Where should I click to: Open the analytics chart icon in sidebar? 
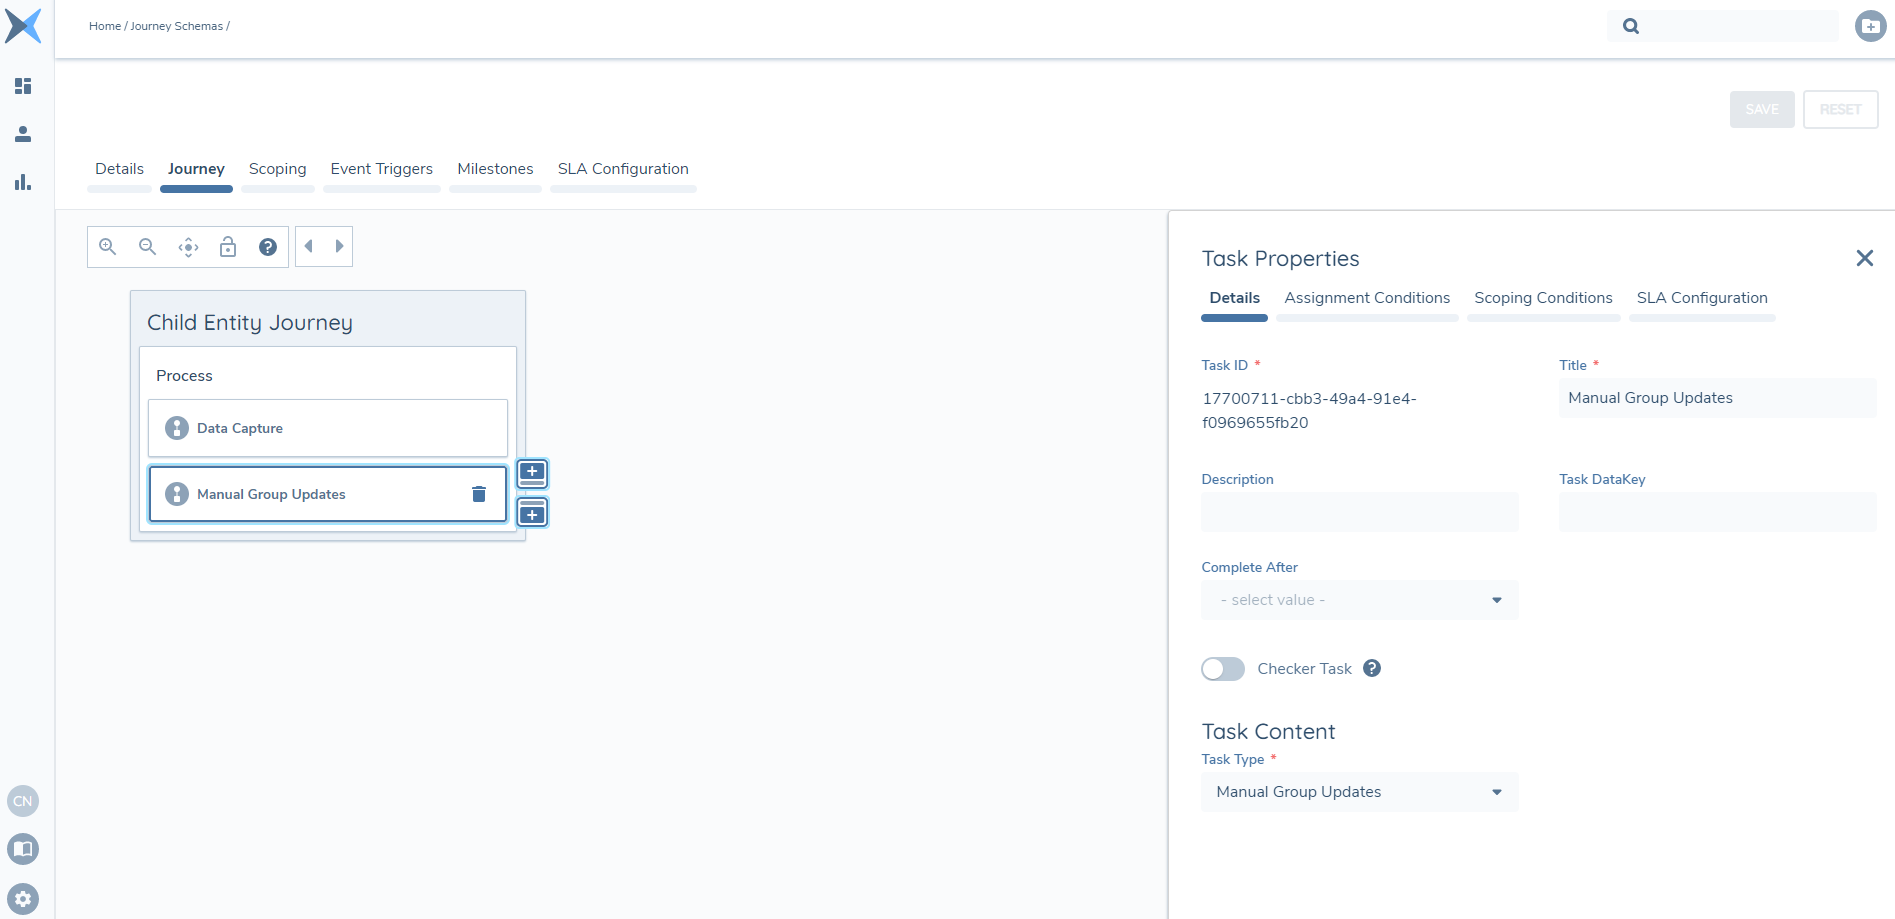pyautogui.click(x=22, y=182)
